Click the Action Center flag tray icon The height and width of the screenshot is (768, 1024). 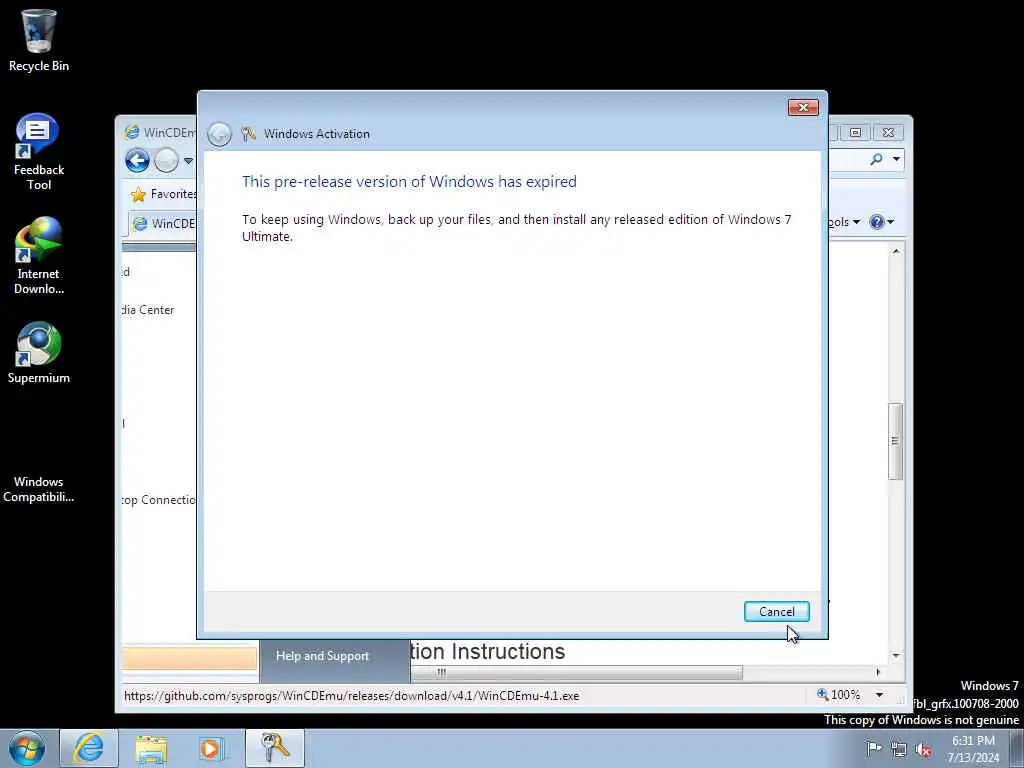click(874, 748)
